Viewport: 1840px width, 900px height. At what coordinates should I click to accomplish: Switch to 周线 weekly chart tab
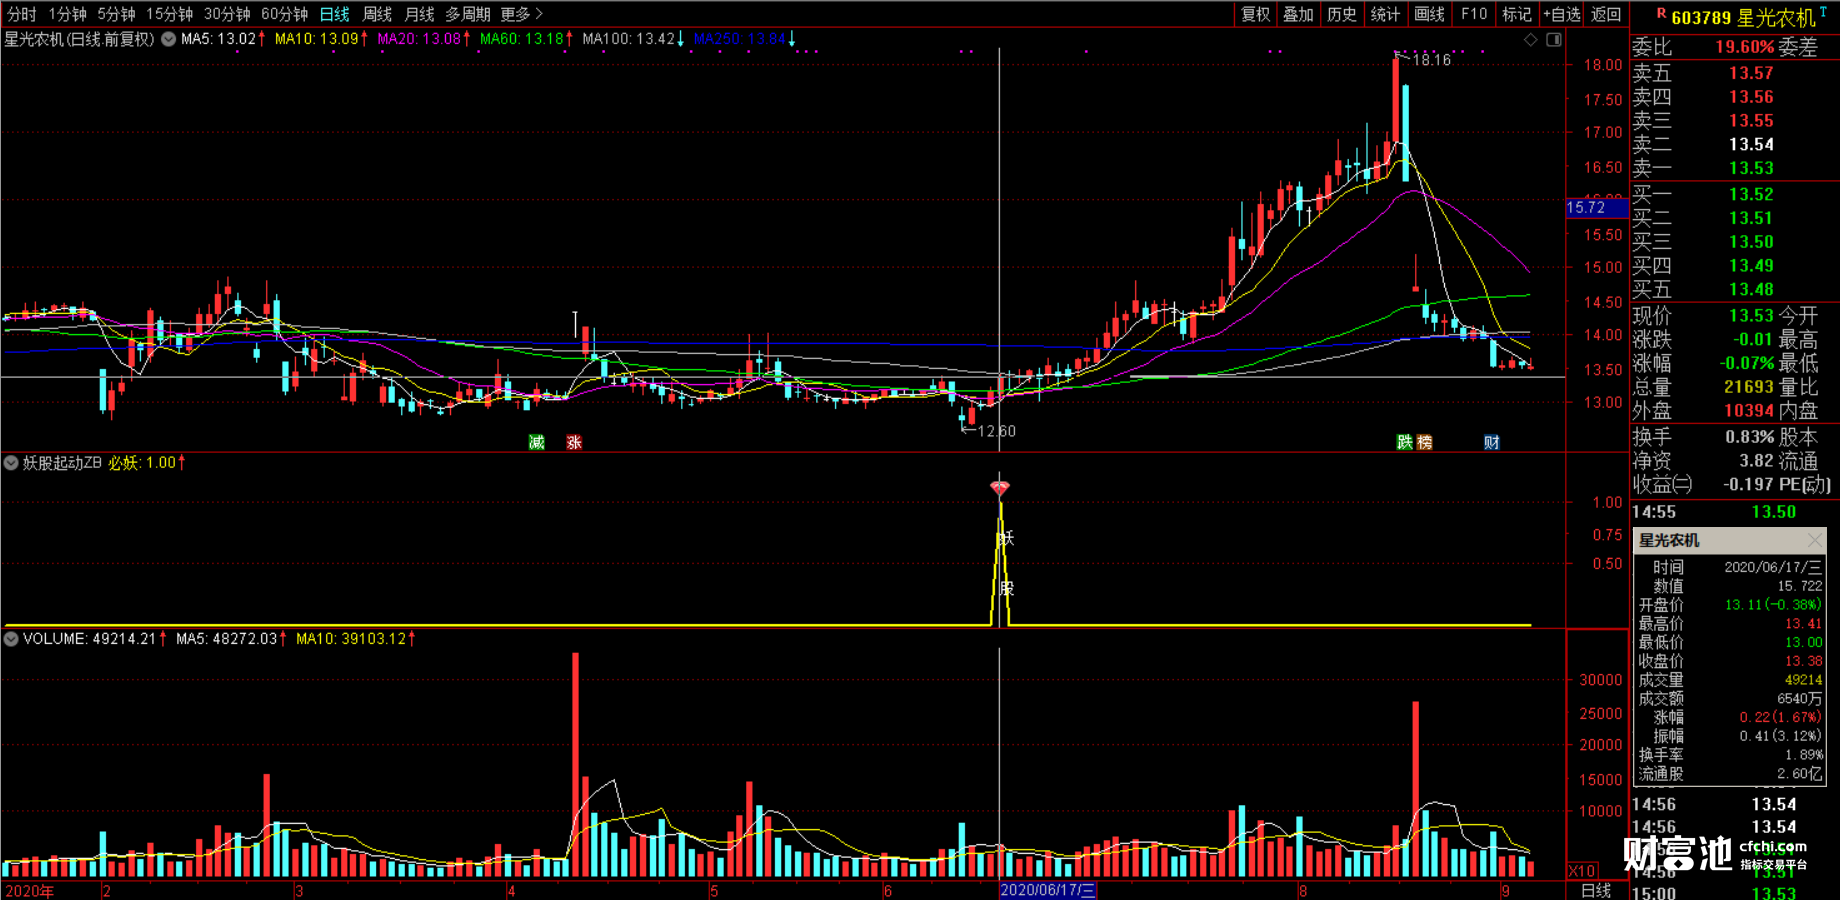point(377,14)
